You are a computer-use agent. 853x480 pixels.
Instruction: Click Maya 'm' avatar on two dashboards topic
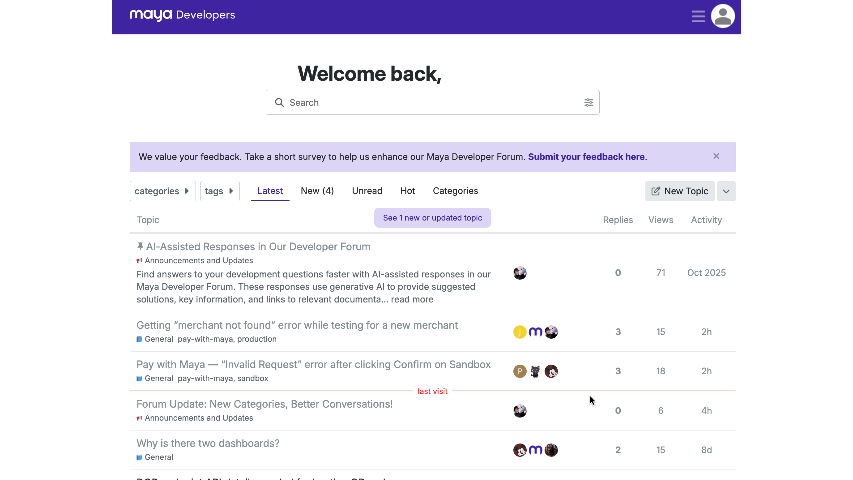coord(535,450)
